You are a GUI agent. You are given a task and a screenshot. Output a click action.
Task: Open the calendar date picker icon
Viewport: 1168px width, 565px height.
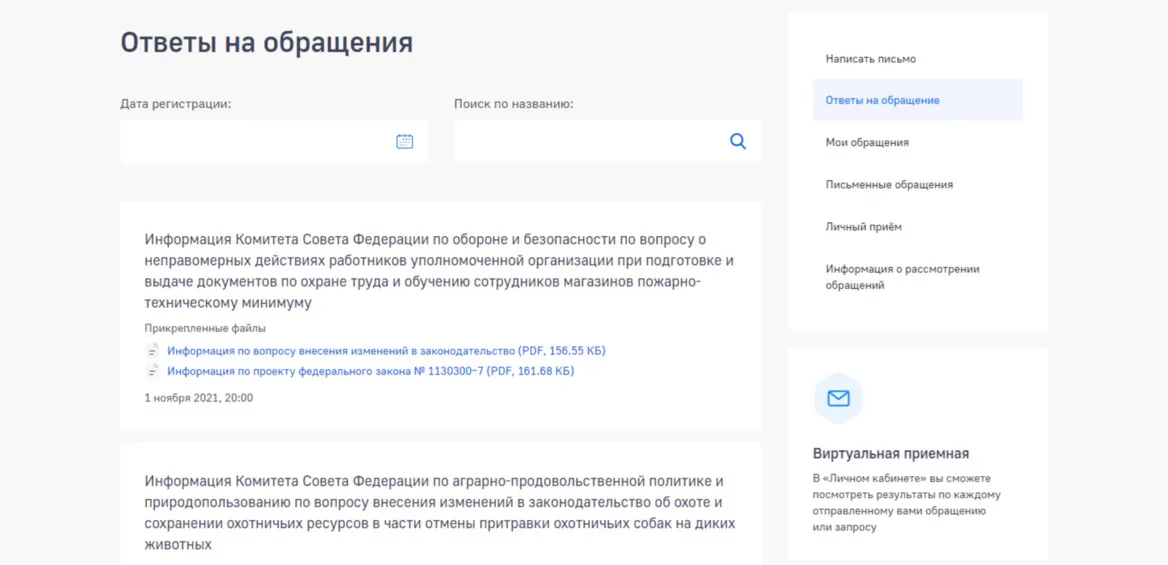pyautogui.click(x=404, y=142)
